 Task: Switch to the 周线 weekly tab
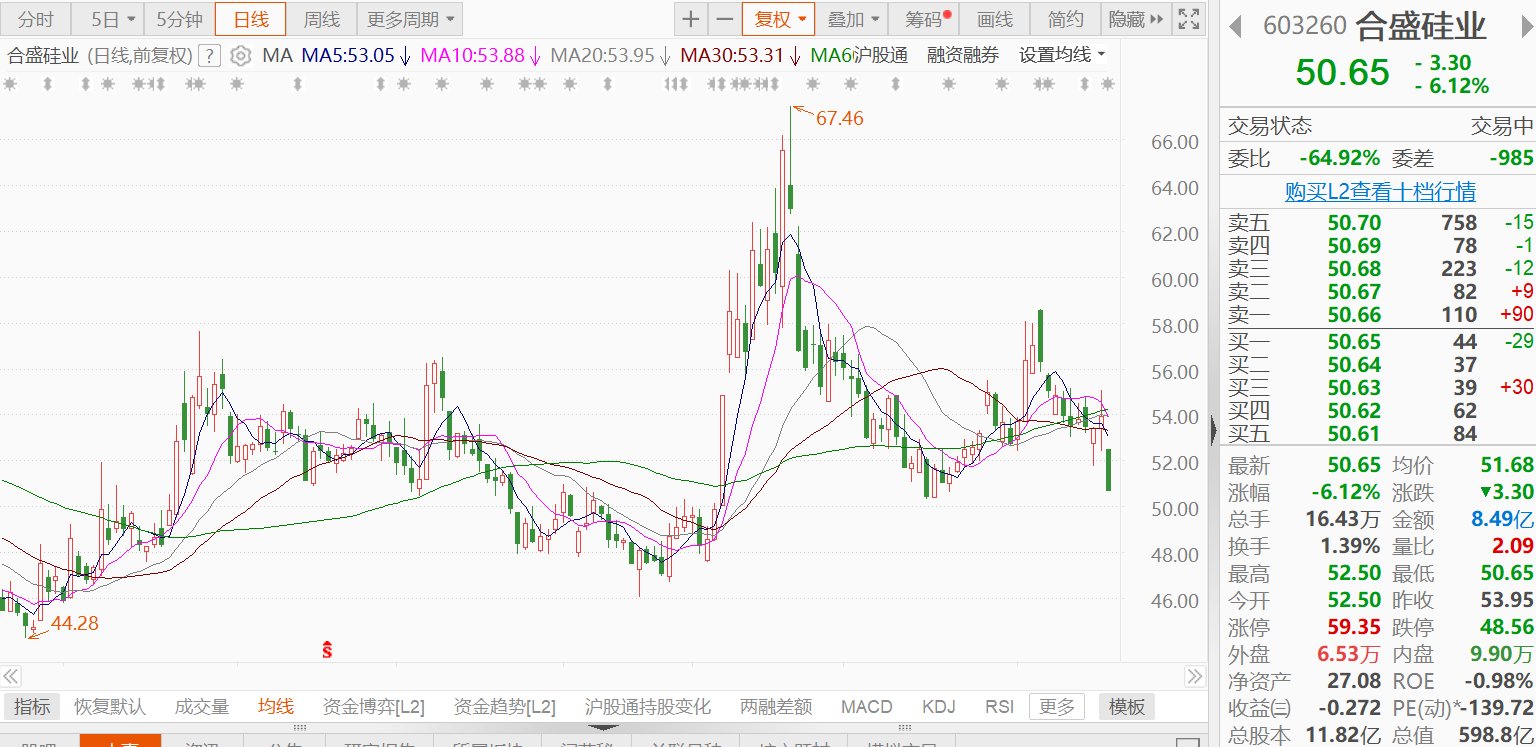click(322, 19)
